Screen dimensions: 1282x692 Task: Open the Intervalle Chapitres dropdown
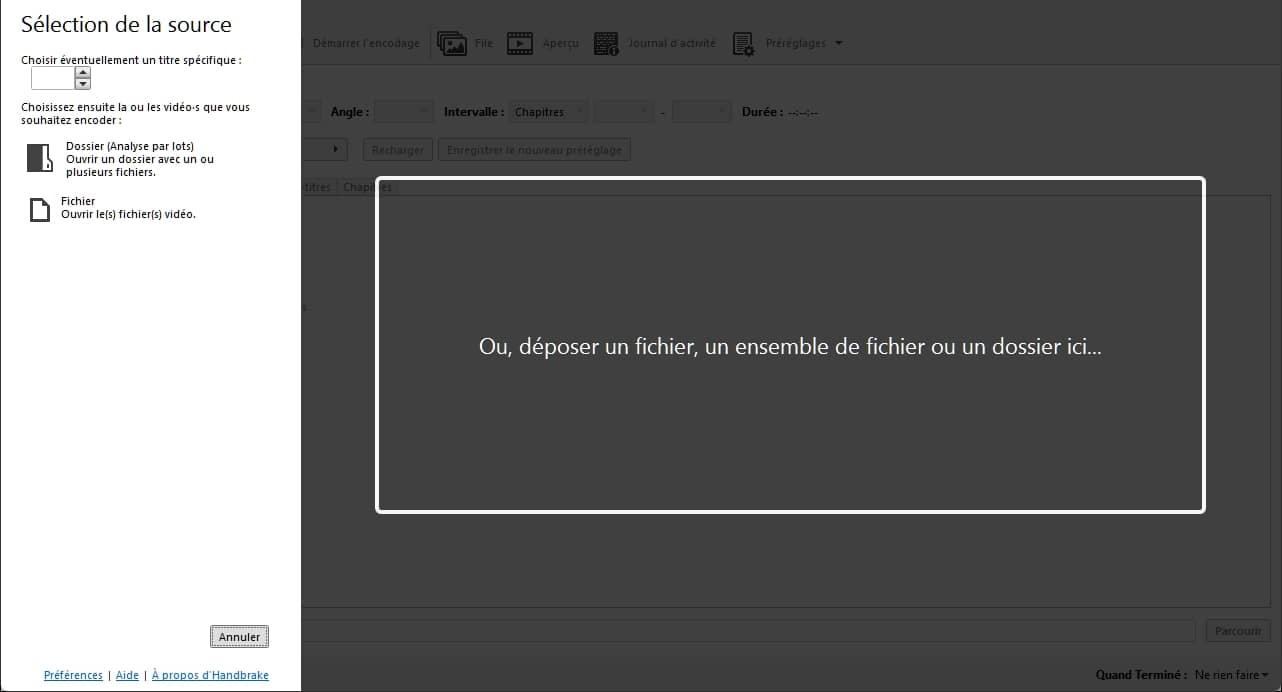pos(548,112)
